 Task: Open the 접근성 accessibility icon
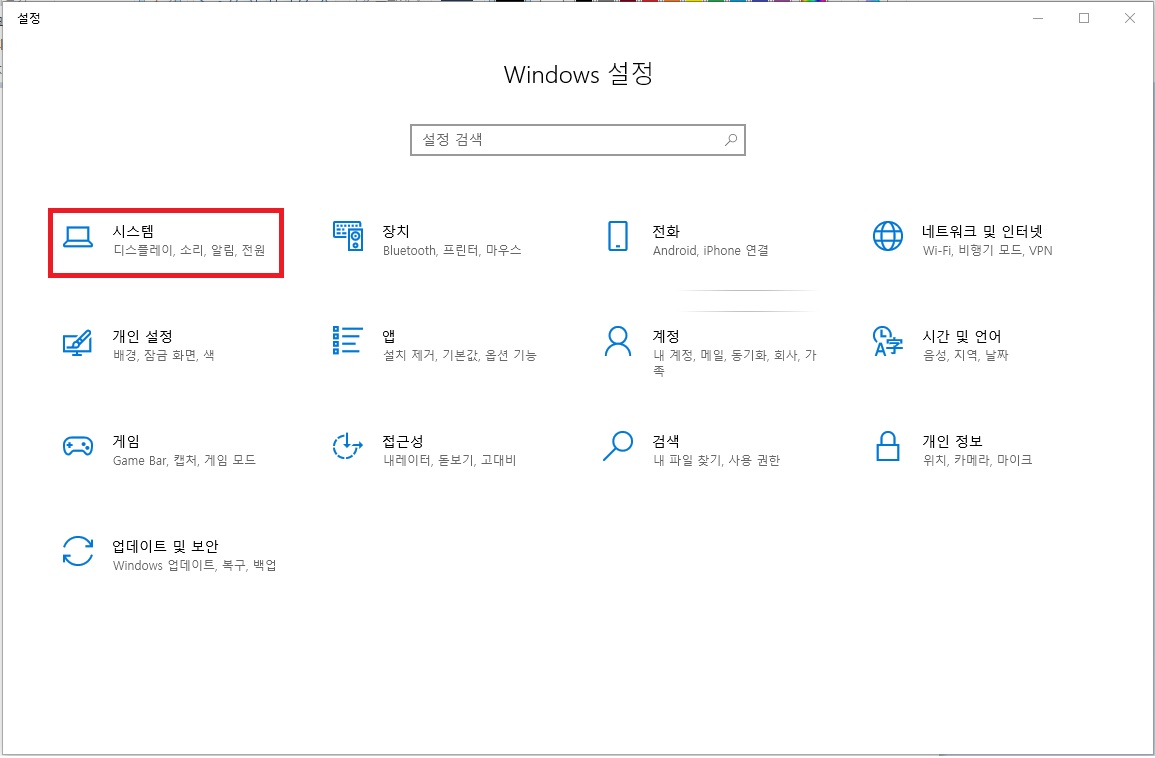point(348,446)
